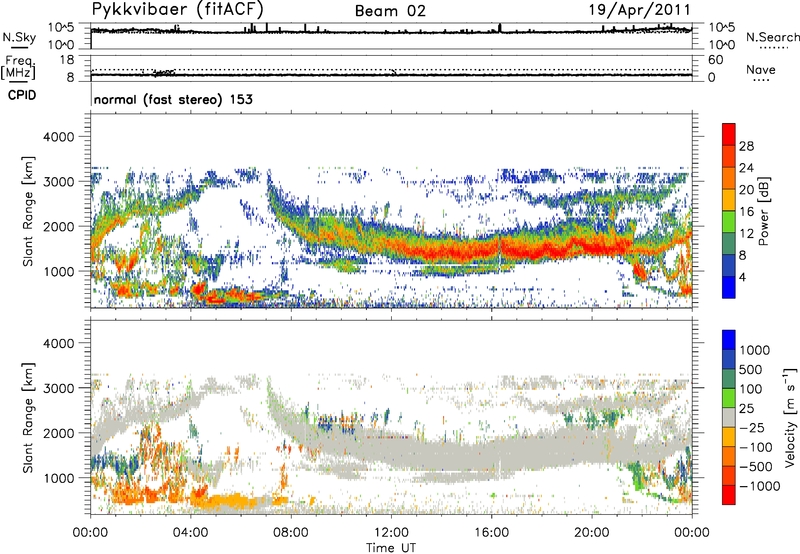Screen dimensions: 800x554
Task: Click the 20 tick on the Power colorbar
Action: pos(746,190)
